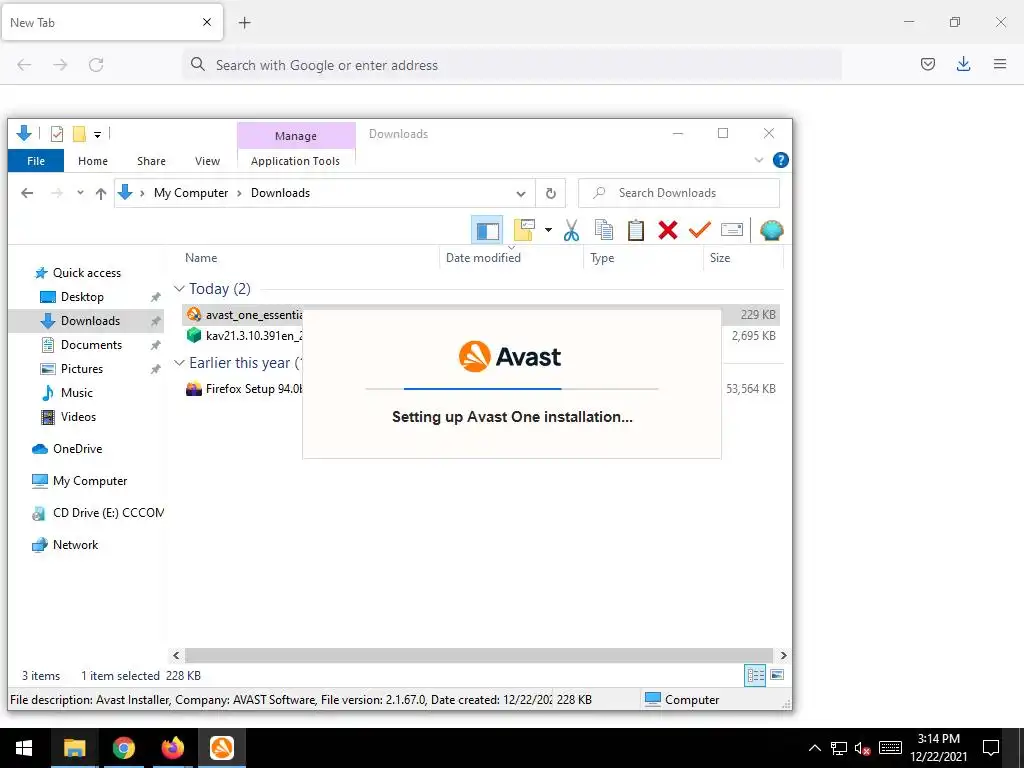Sort by Type column header
This screenshot has height=768, width=1024.
tap(602, 257)
